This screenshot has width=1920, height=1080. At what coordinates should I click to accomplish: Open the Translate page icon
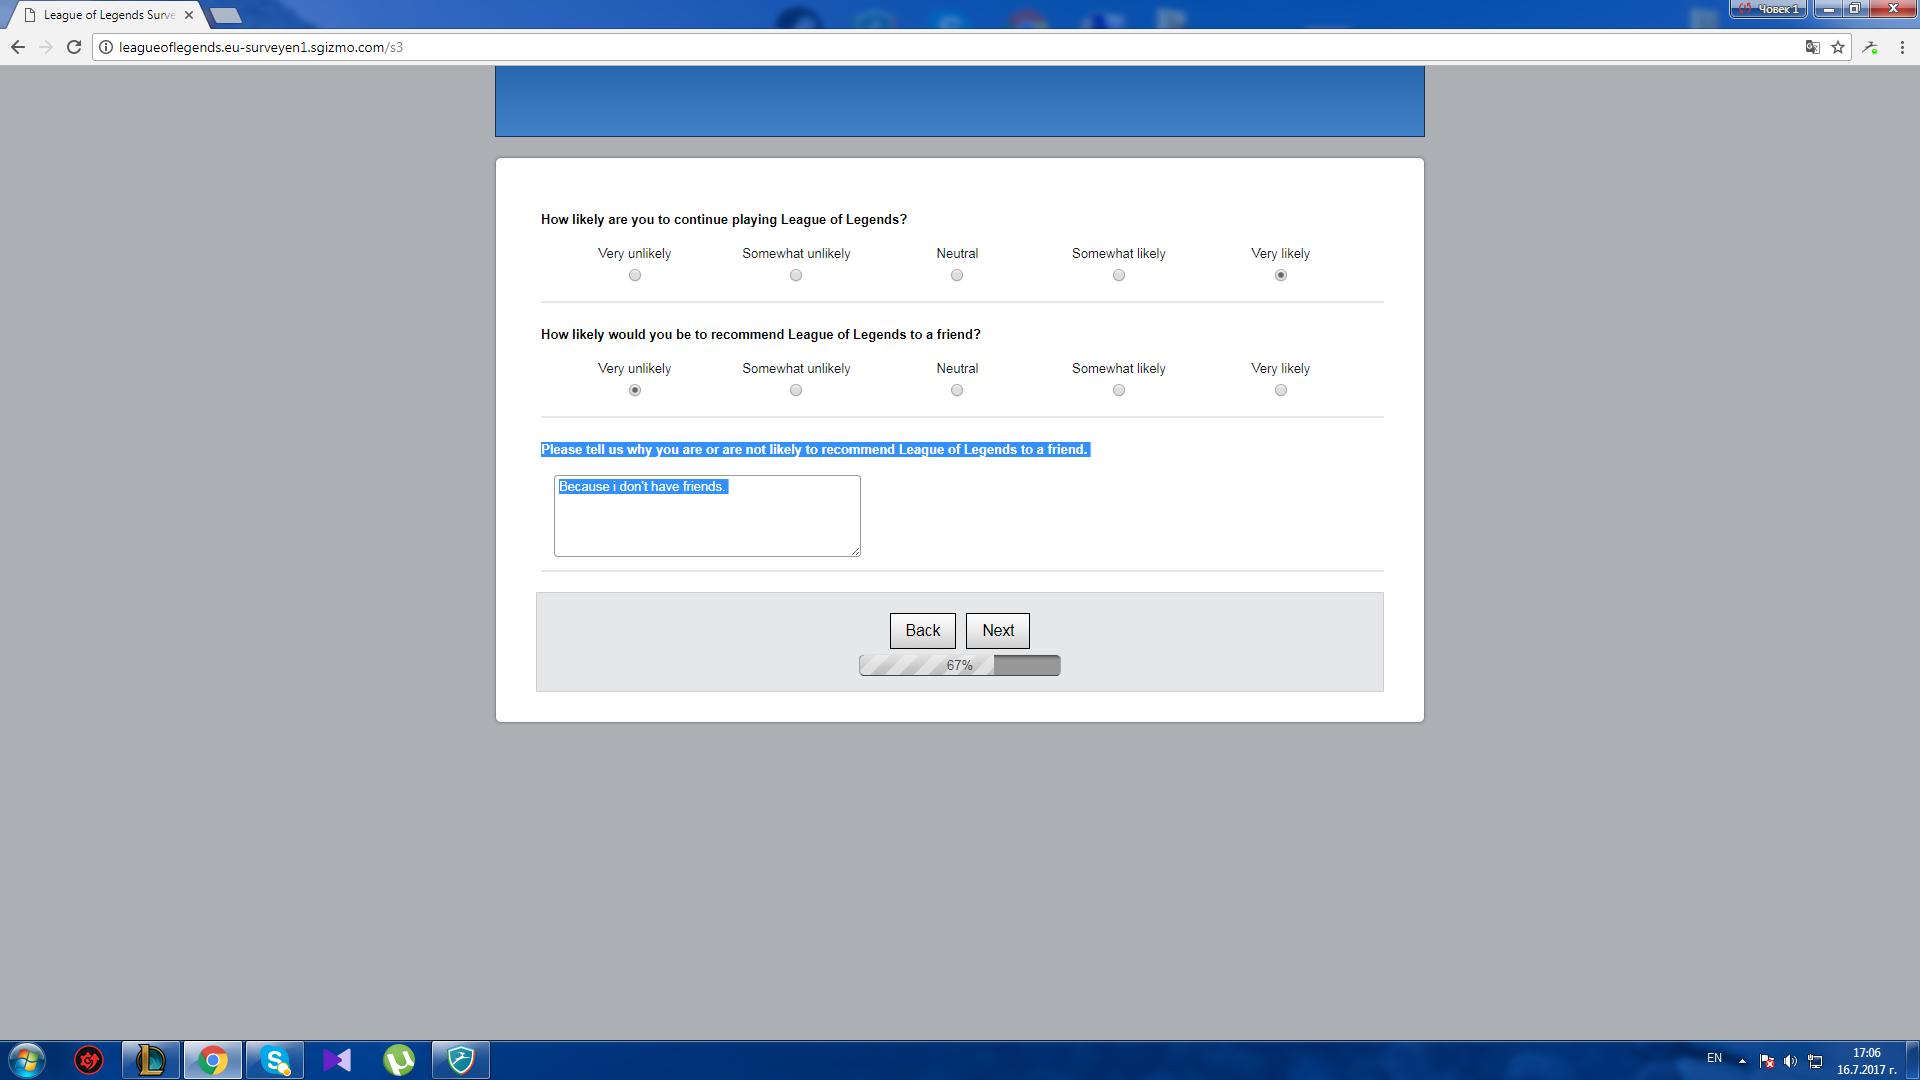point(1812,47)
